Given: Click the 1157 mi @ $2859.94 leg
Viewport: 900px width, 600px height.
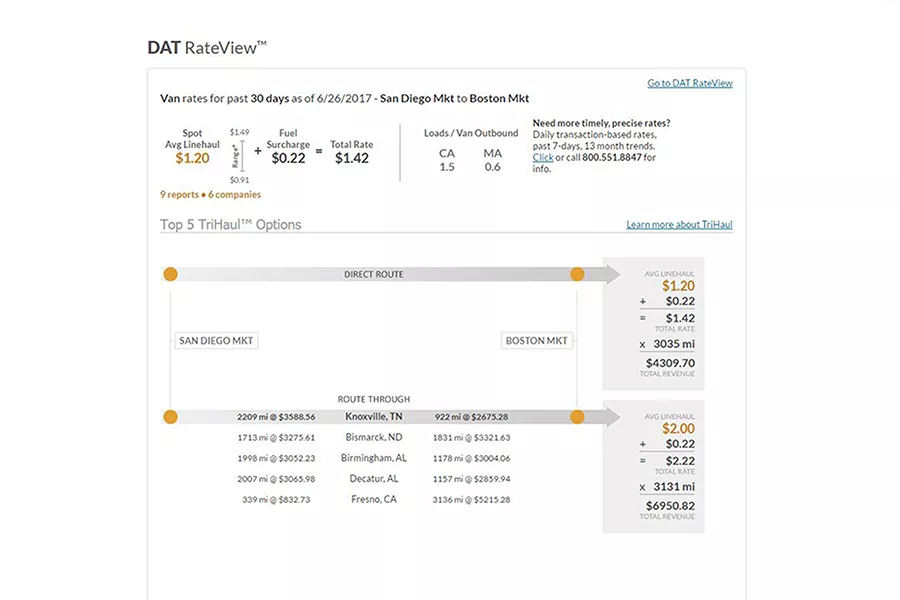Looking at the screenshot, I should click(471, 479).
